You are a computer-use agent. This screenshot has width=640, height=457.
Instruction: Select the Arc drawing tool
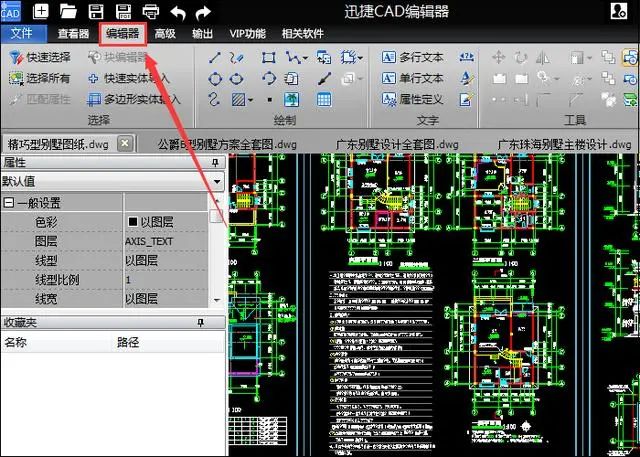coord(268,78)
